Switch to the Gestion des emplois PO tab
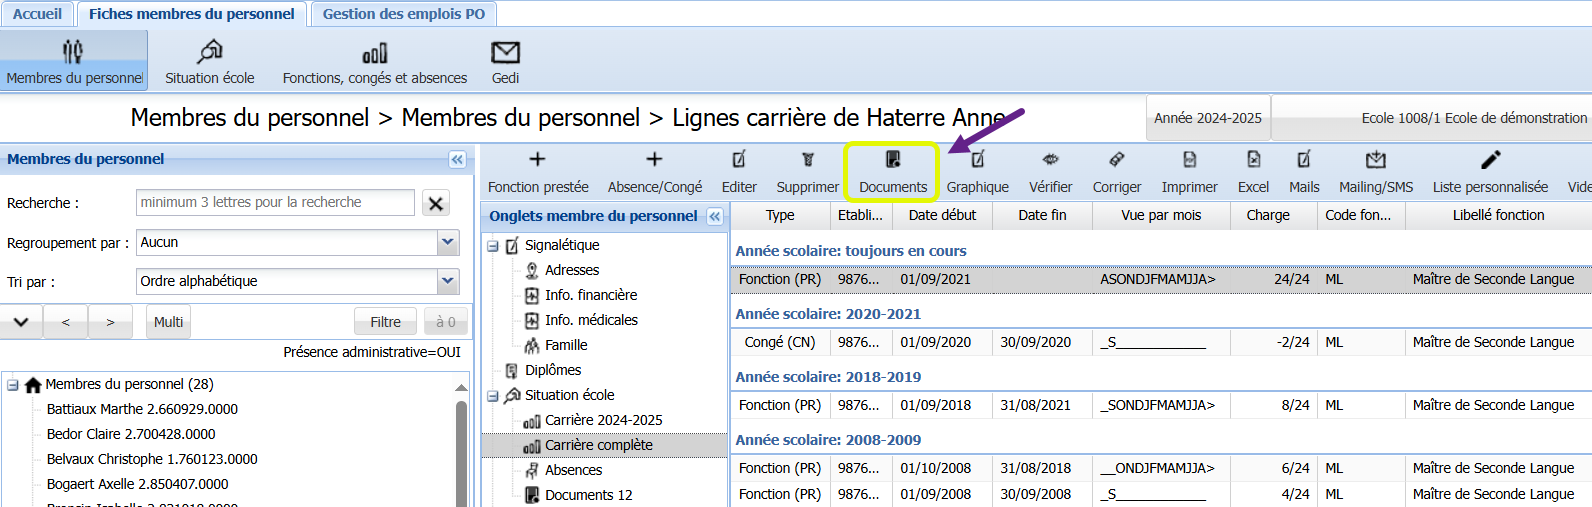The height and width of the screenshot is (507, 1592). (x=403, y=14)
